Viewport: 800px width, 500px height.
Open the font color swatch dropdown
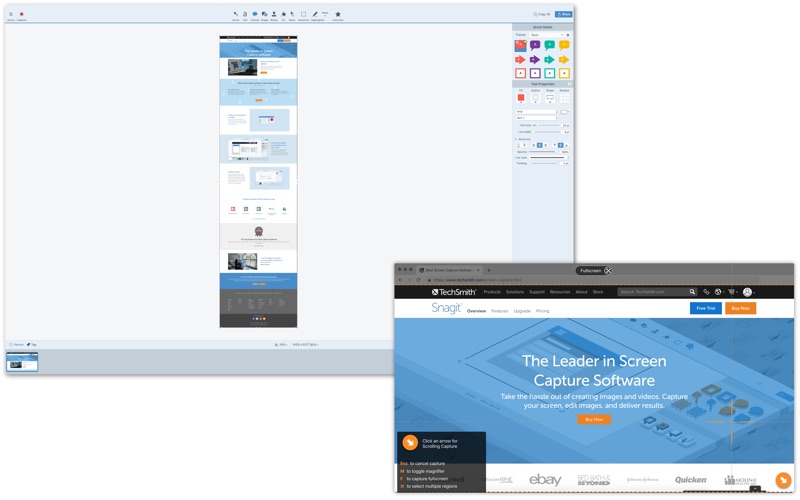point(564,112)
